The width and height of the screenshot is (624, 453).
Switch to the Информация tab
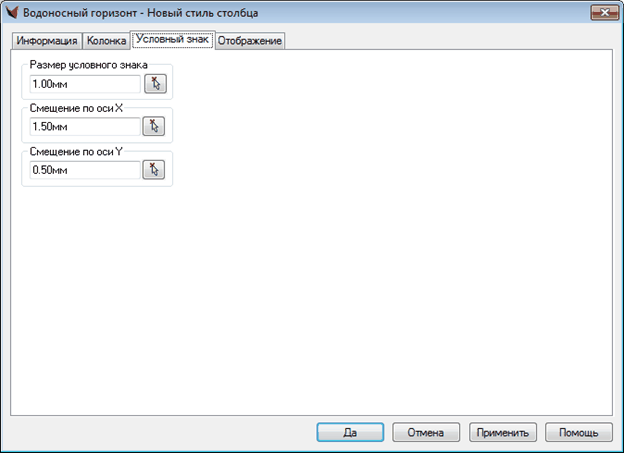(x=47, y=41)
